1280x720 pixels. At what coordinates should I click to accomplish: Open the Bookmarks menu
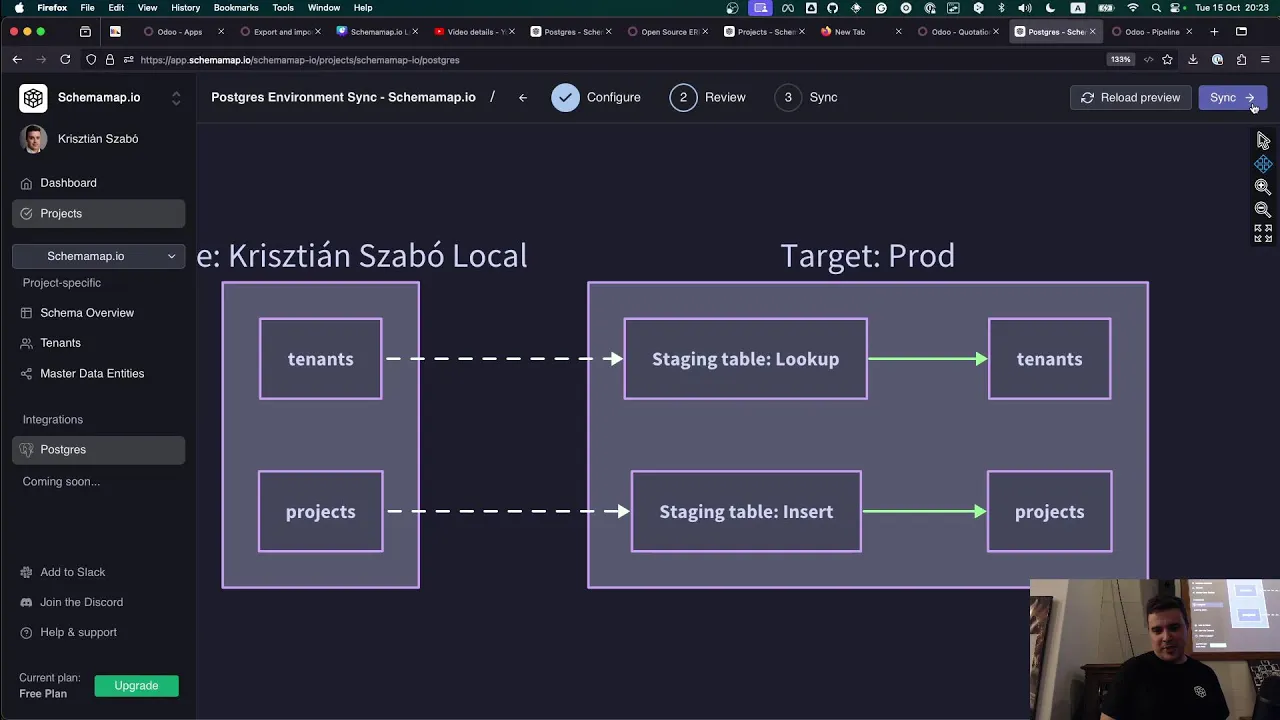(x=236, y=8)
